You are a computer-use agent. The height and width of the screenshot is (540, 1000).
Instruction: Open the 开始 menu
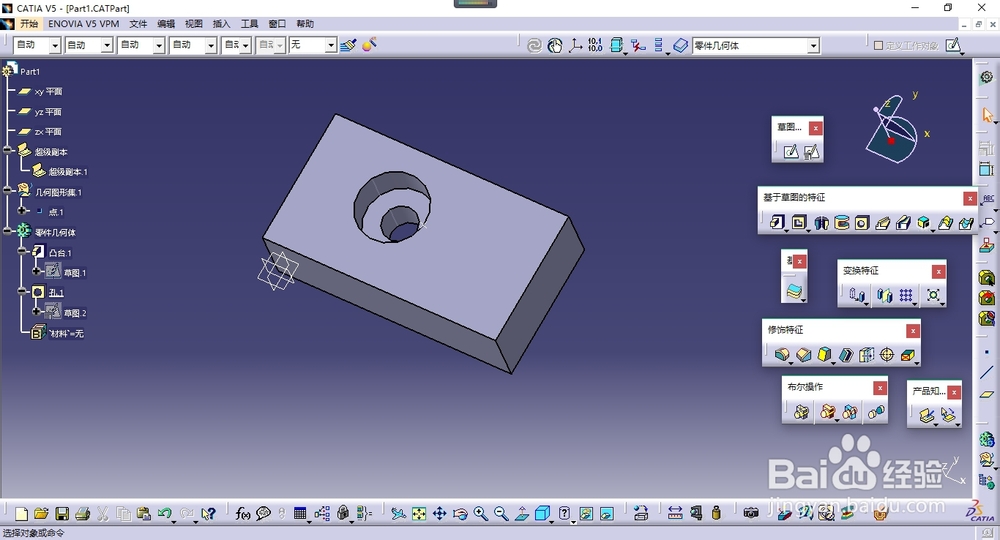[29, 24]
